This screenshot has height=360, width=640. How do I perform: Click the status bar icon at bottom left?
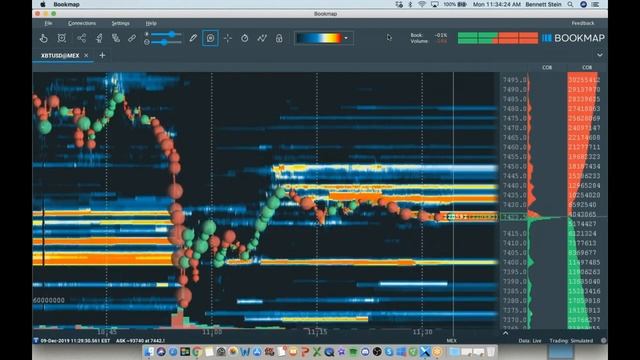[x=36, y=341]
